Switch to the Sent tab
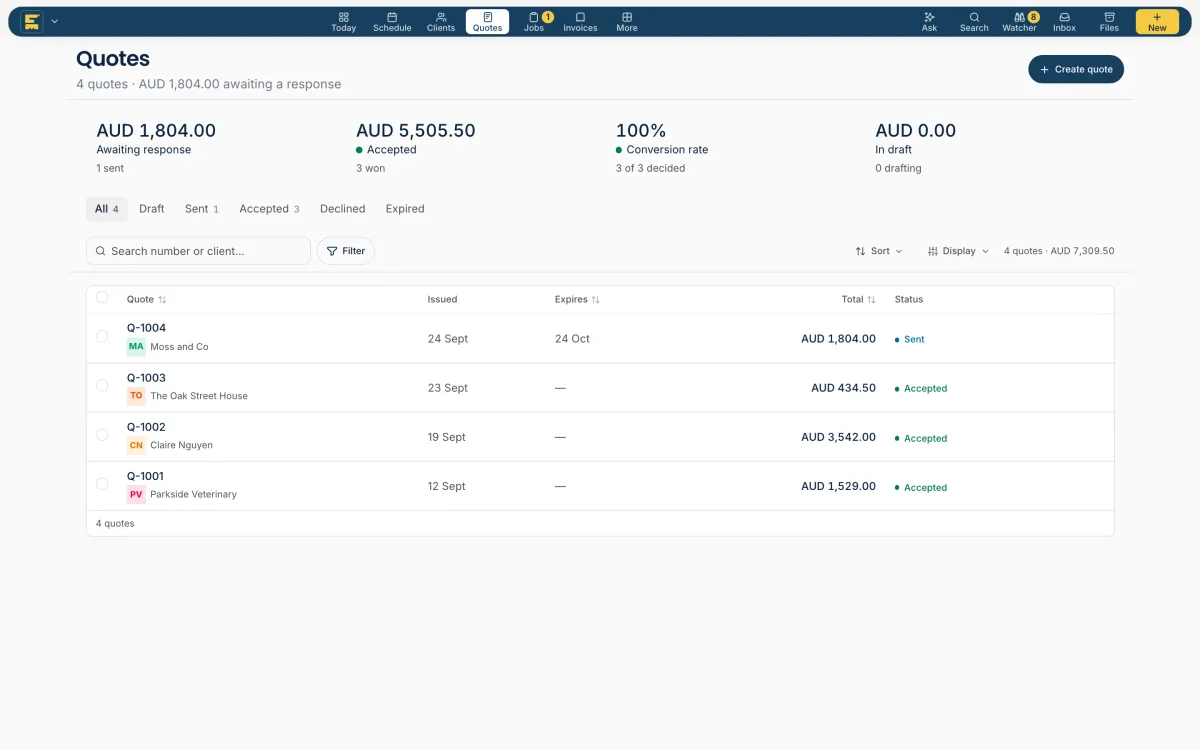Image resolution: width=1200 pixels, height=750 pixels. click(202, 209)
